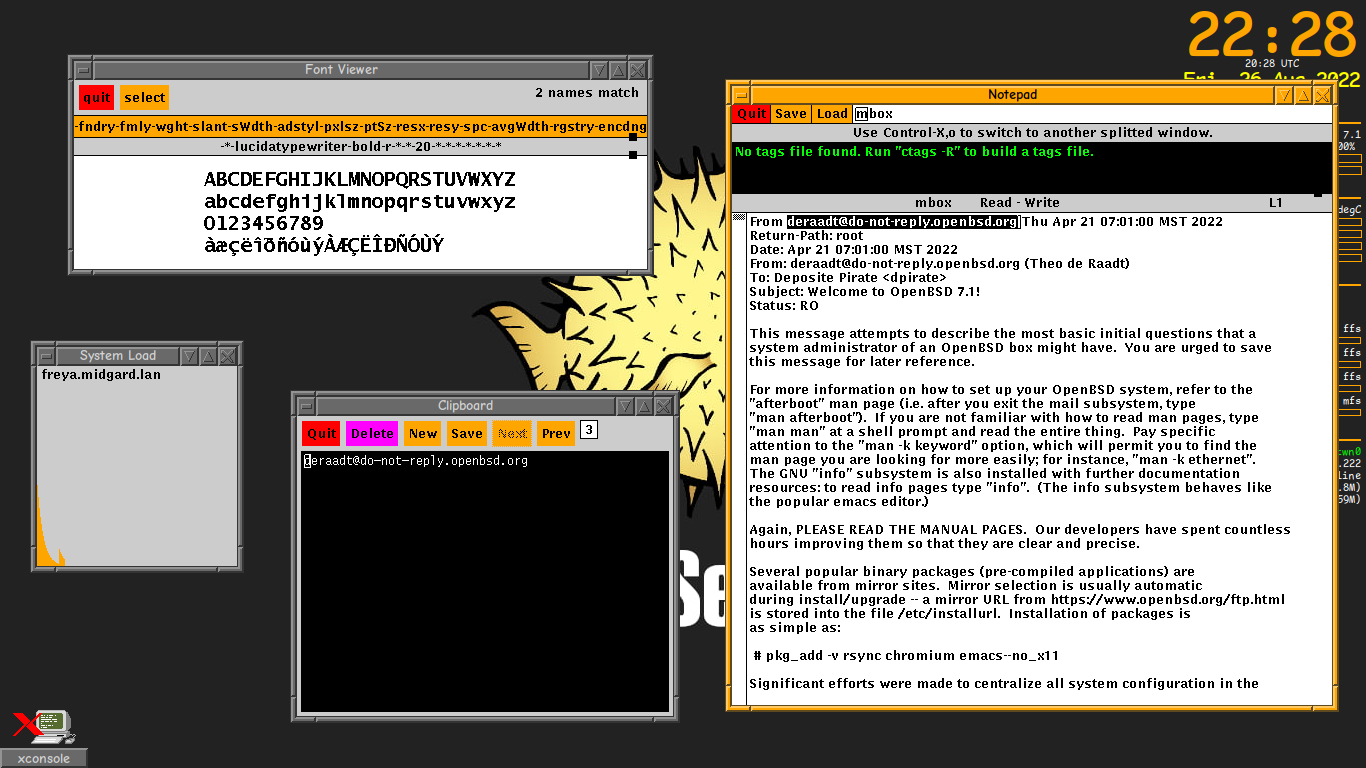
Task: Open the System Load window menu button
Action: (45, 356)
